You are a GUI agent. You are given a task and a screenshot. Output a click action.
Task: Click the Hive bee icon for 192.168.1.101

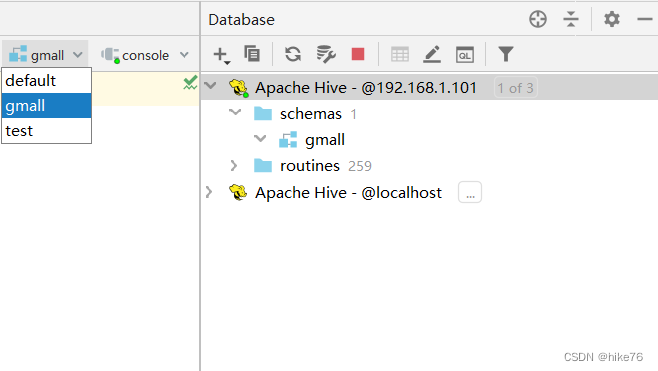tap(239, 88)
